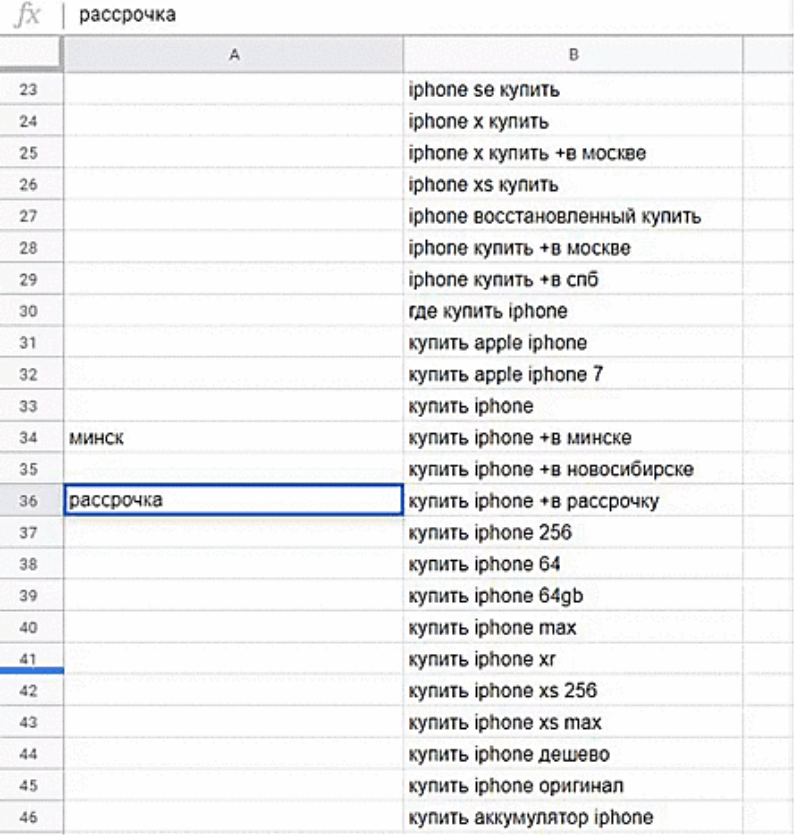This screenshot has width=794, height=835.
Task: Select row 26 header
Action: 31,184
